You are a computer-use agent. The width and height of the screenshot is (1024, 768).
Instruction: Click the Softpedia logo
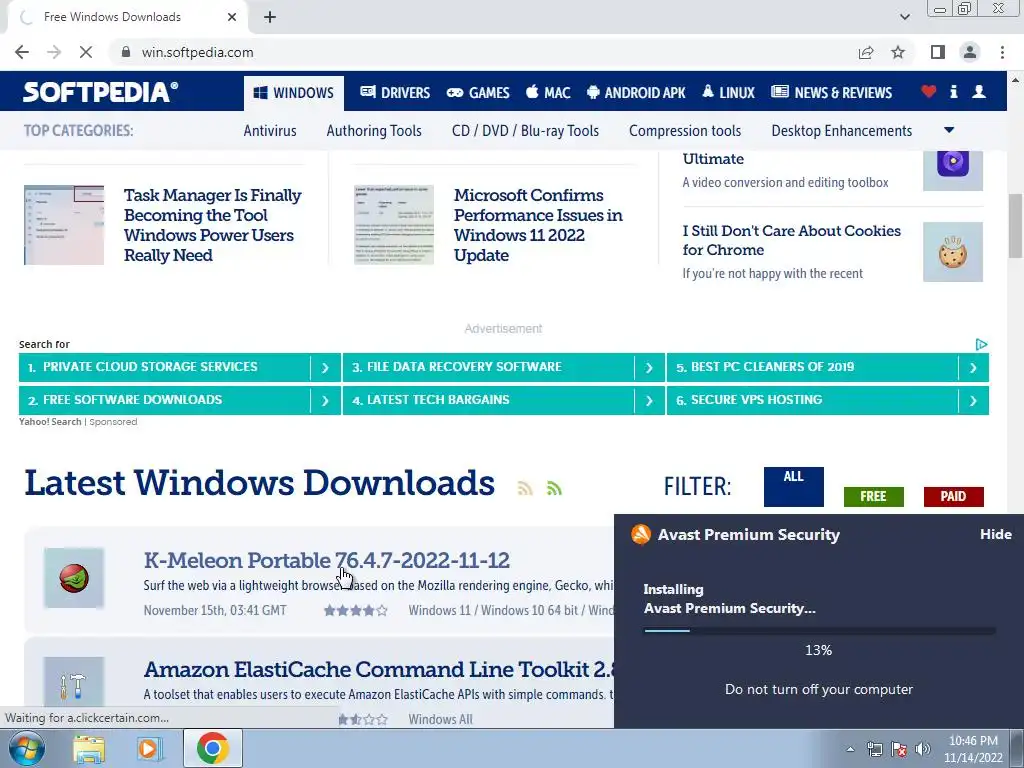click(x=100, y=92)
